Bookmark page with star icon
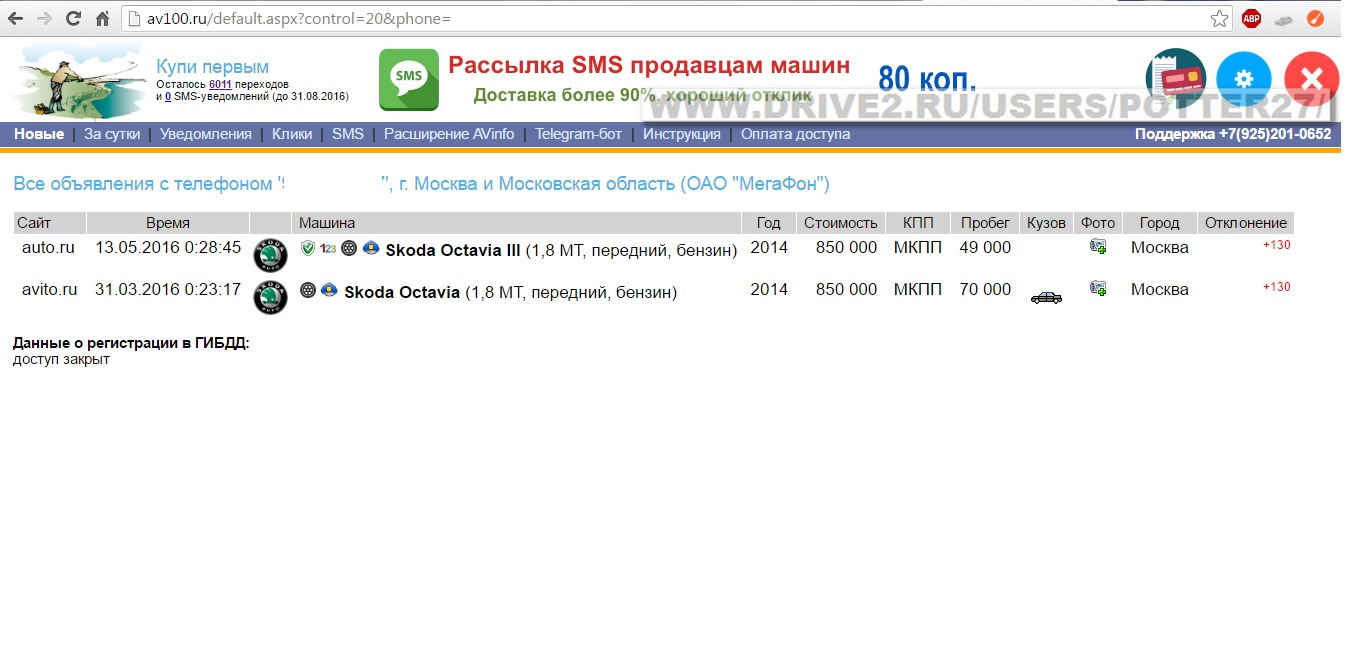The width and height of the screenshot is (1360, 648). point(1219,18)
